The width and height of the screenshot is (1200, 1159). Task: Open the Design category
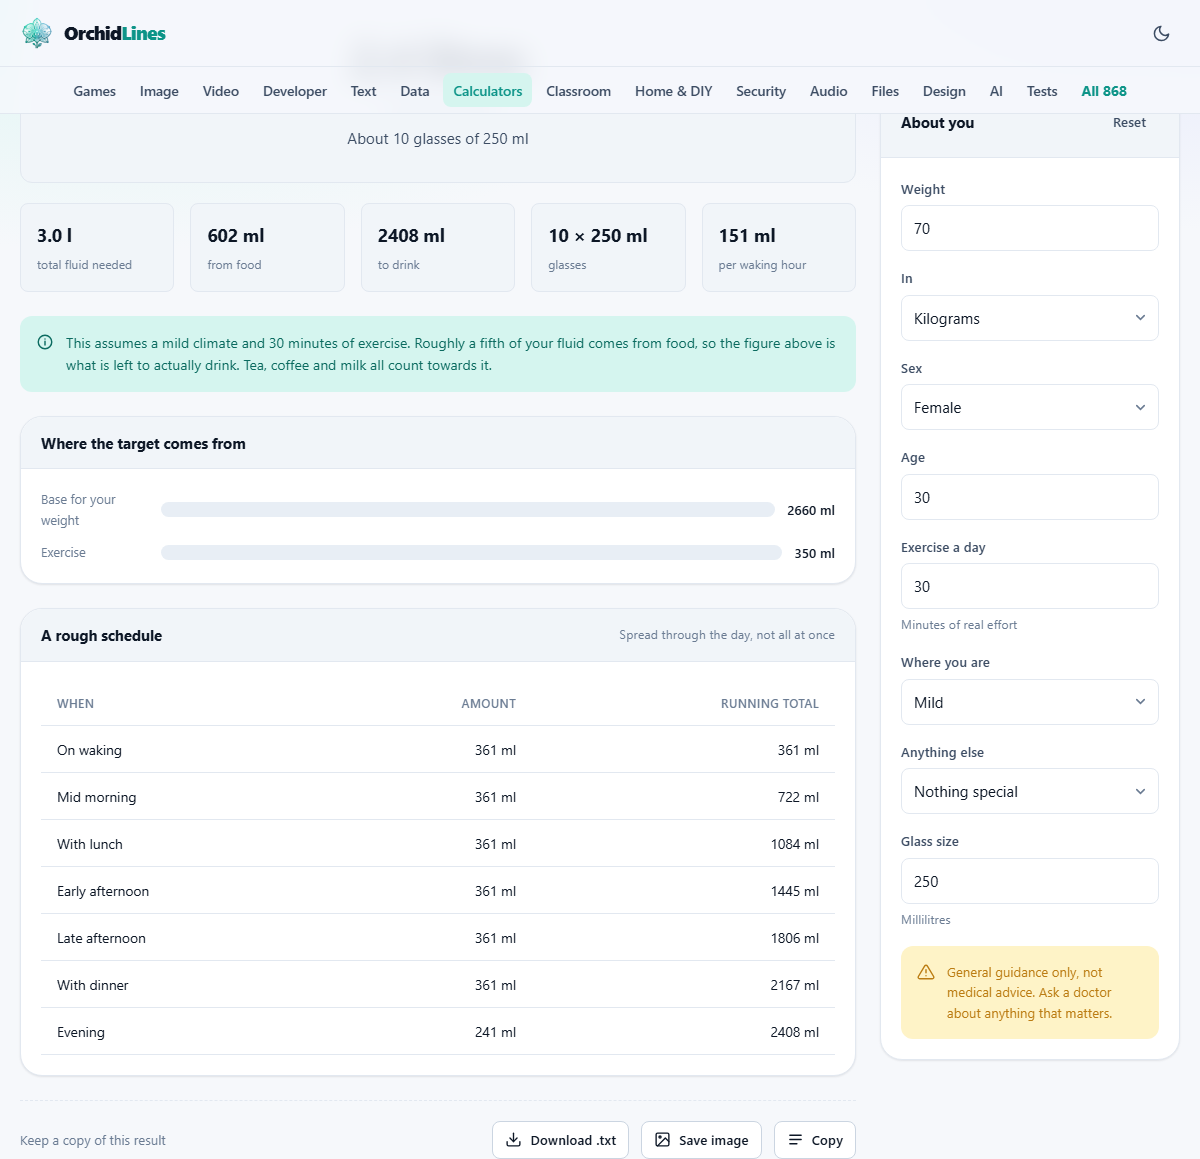944,91
